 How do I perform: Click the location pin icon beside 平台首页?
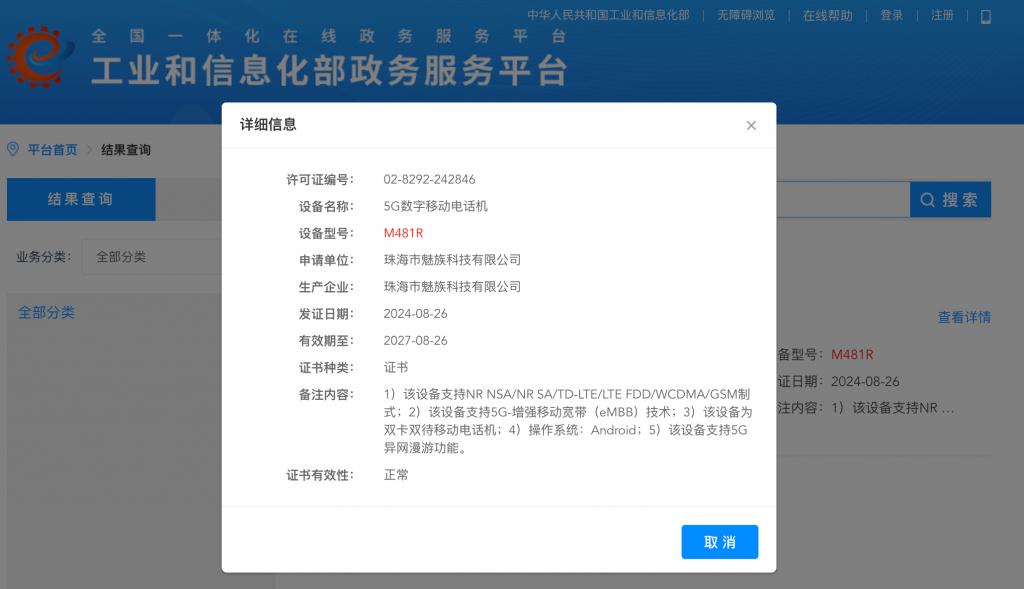pyautogui.click(x=13, y=149)
